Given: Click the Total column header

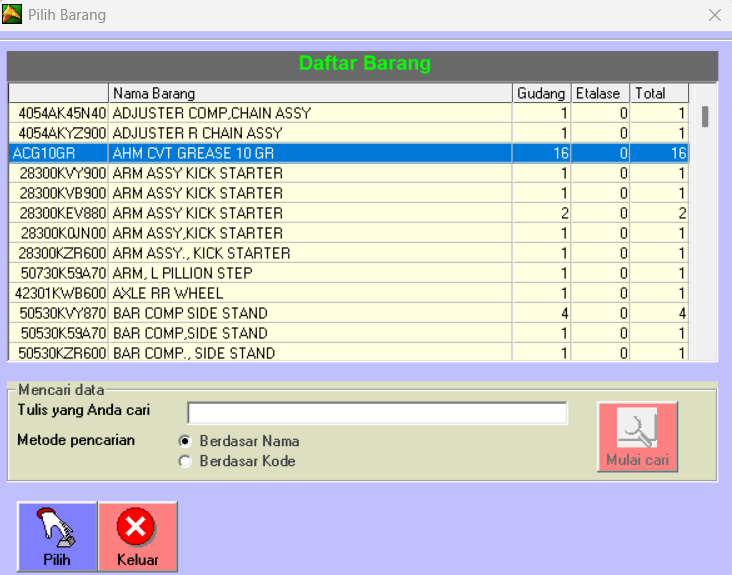Looking at the screenshot, I should pyautogui.click(x=660, y=93).
